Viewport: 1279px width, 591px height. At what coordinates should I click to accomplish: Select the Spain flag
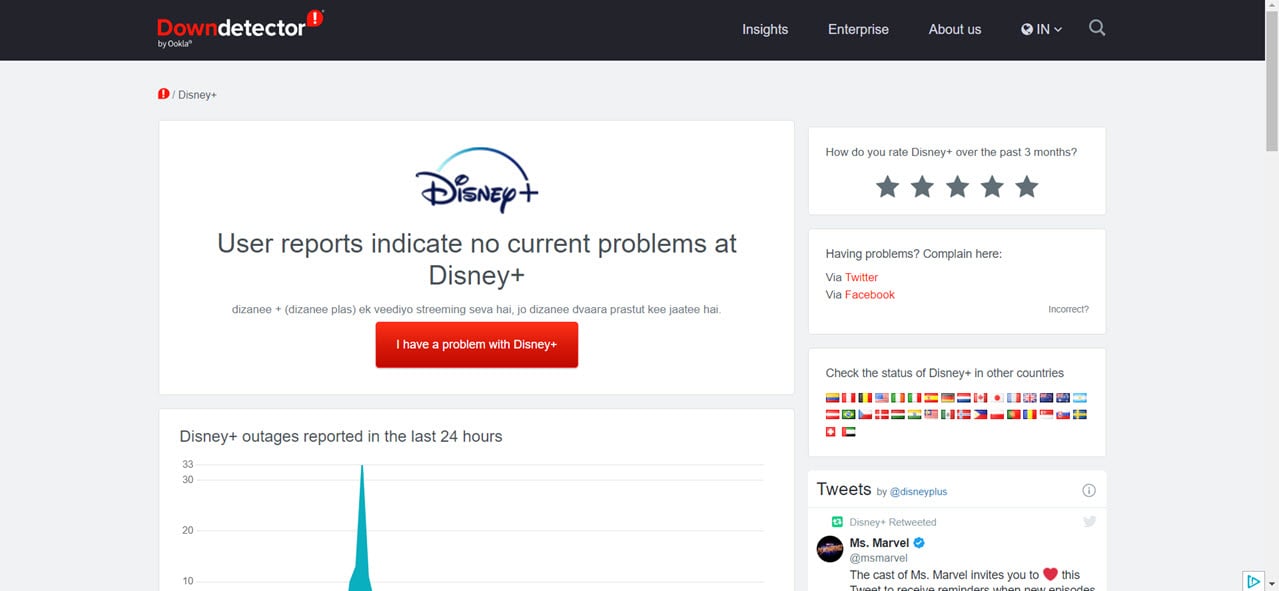point(931,398)
